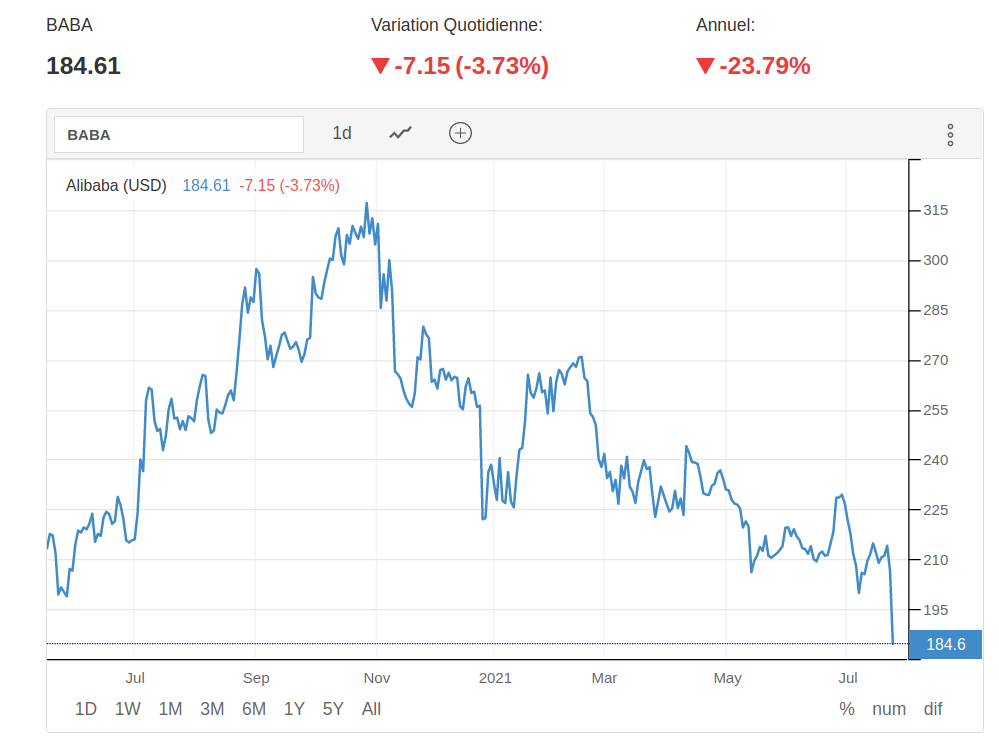Click the Alibaba (USD) series legend
Image resolution: width=999 pixels, height=752 pixels.
point(116,185)
